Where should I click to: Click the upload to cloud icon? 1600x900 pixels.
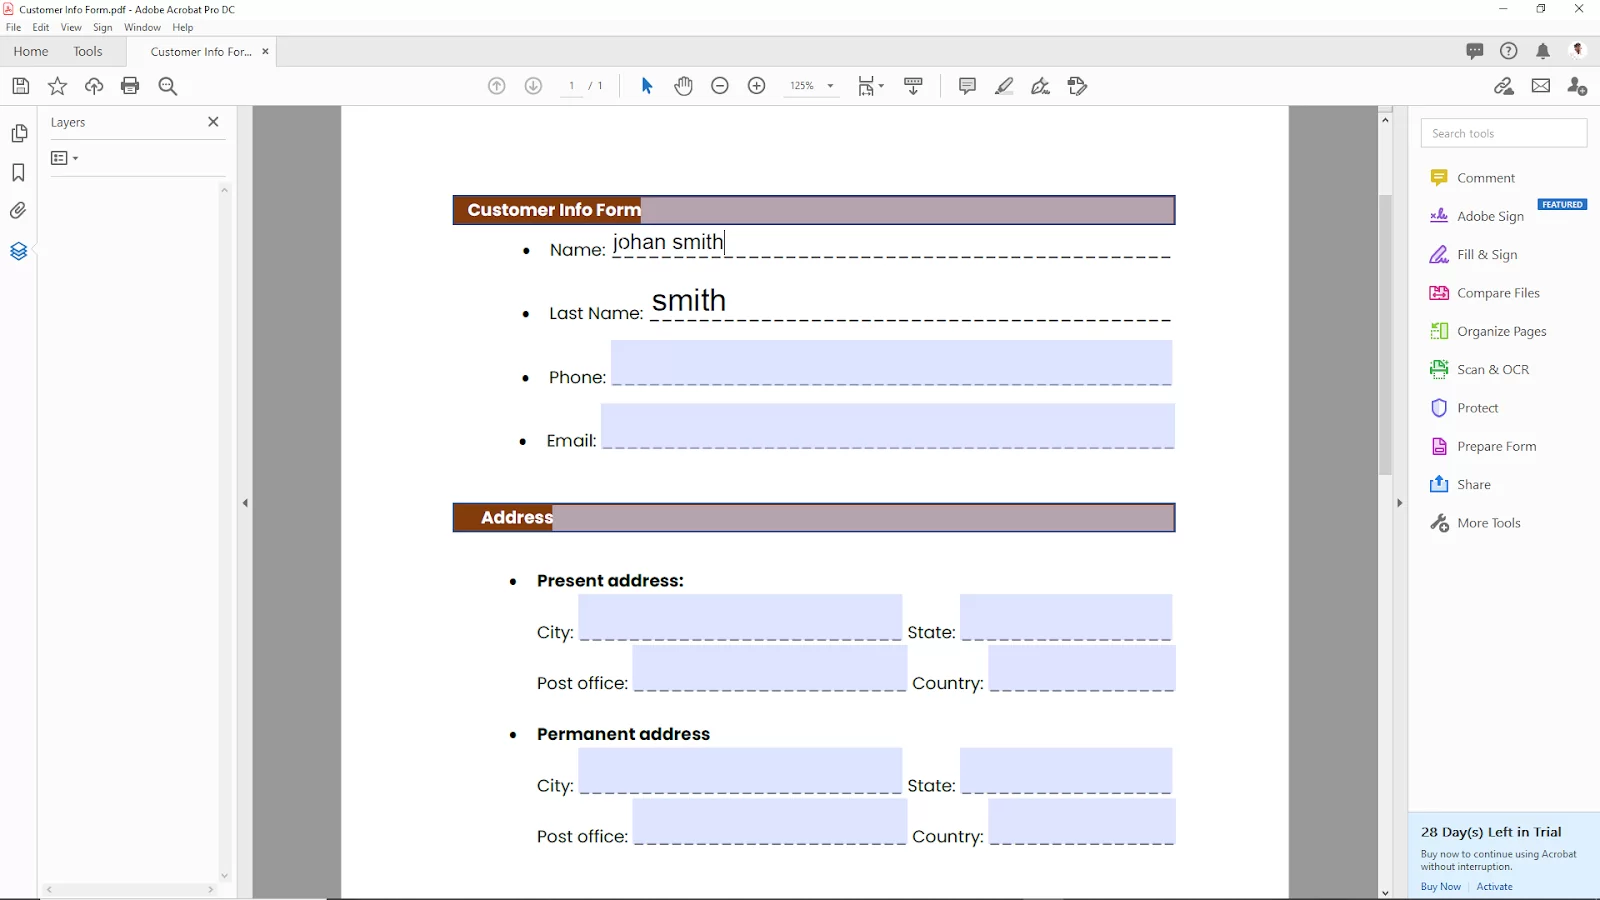[x=94, y=86]
